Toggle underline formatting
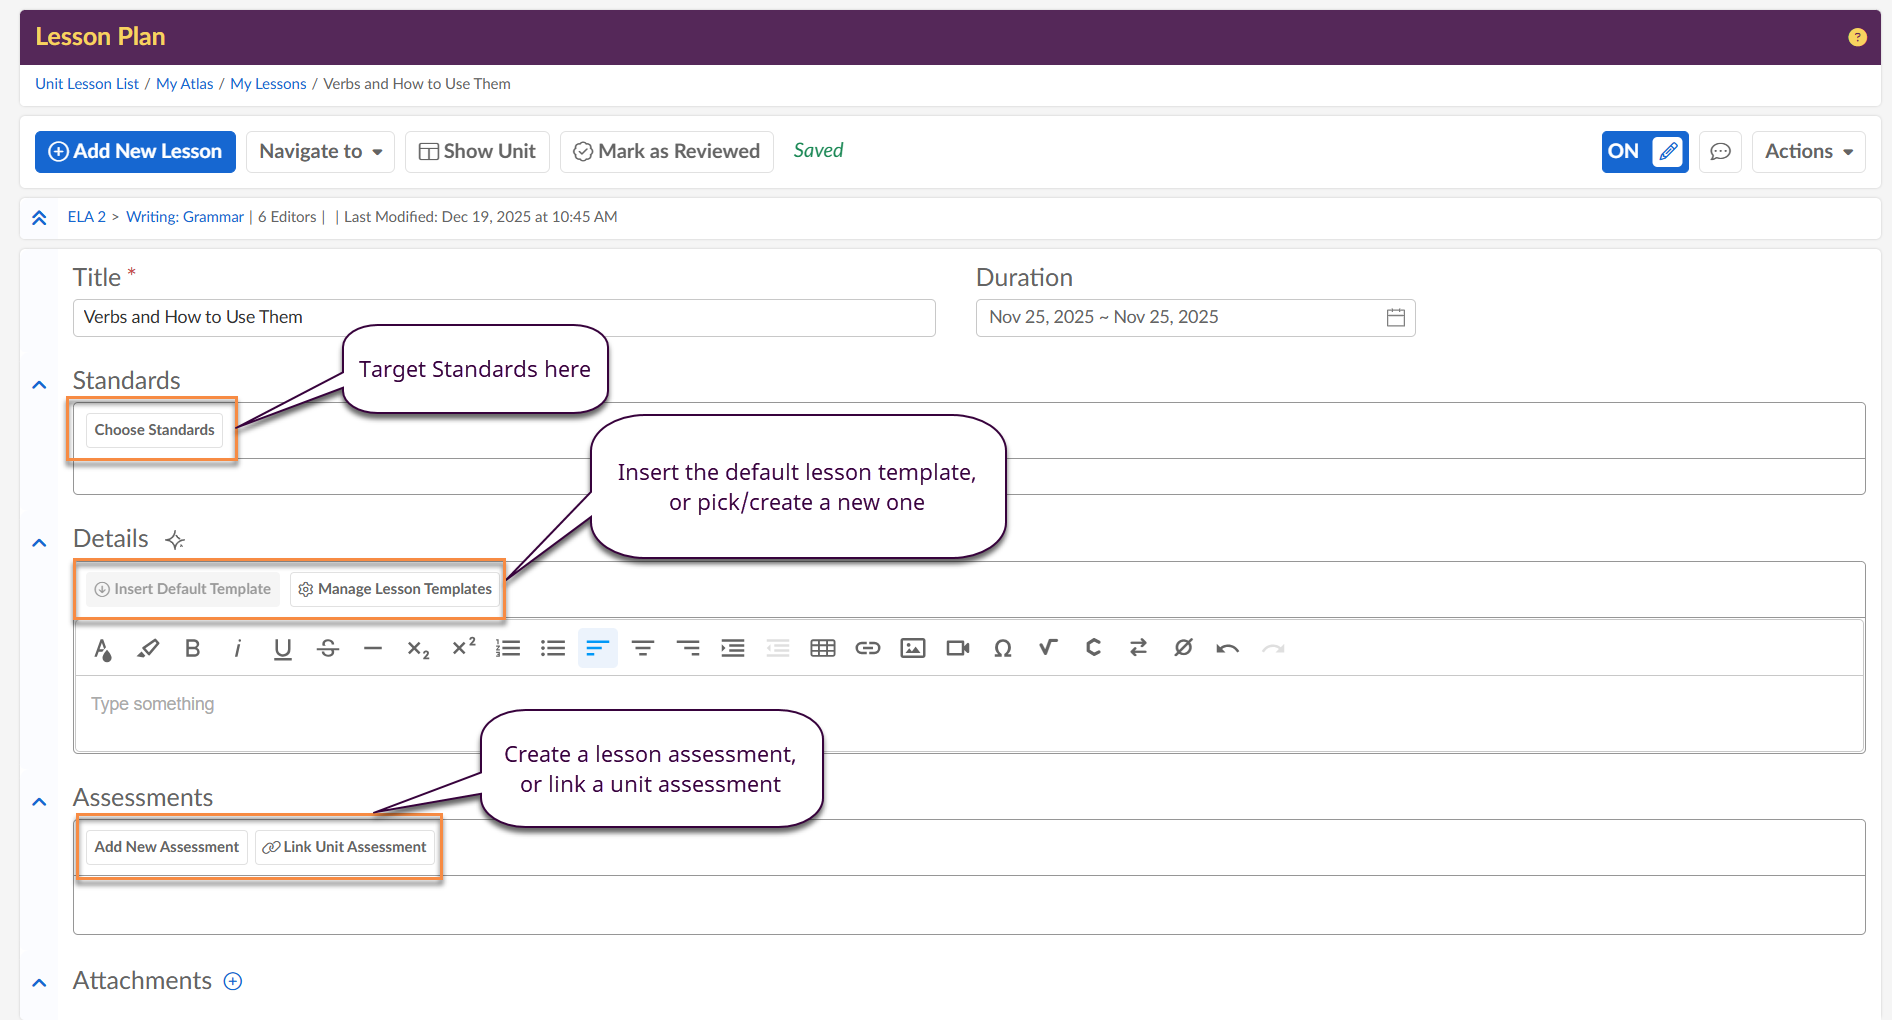 (283, 649)
